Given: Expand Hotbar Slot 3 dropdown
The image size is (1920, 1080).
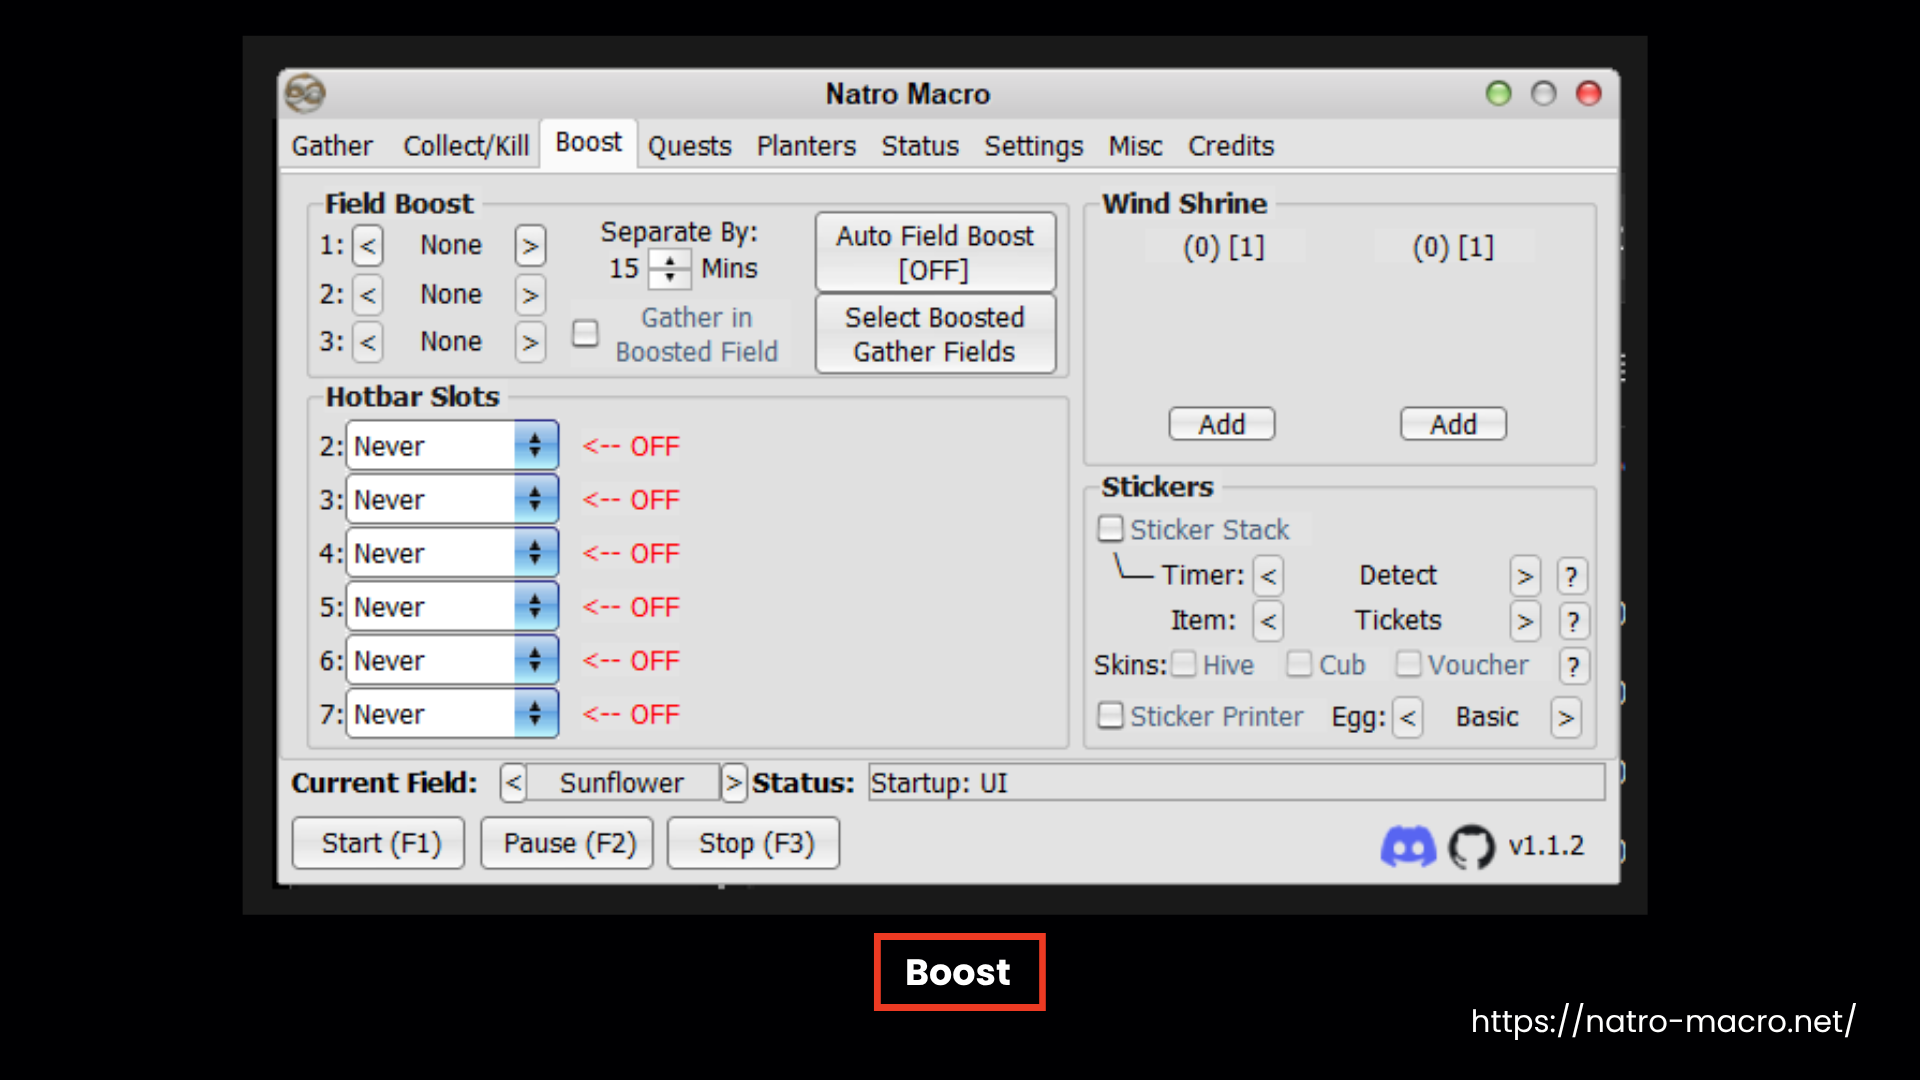Looking at the screenshot, I should tap(536, 500).
